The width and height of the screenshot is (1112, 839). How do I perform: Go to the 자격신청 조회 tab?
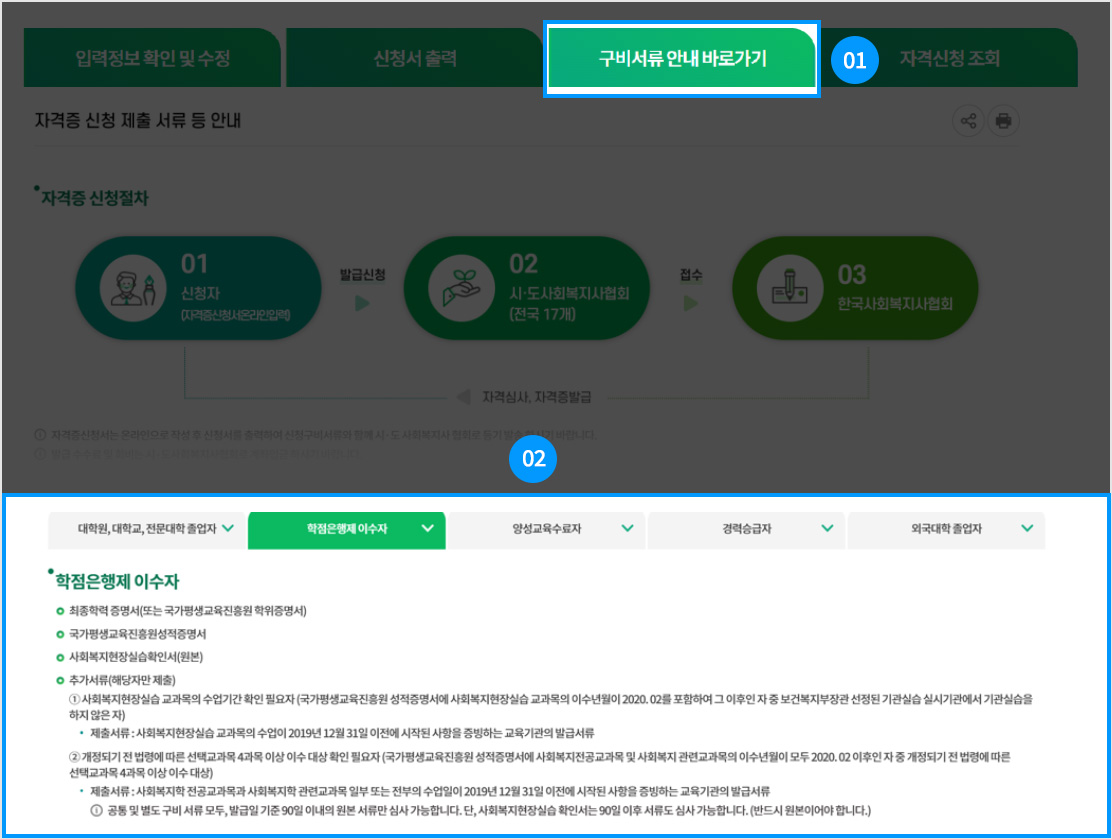point(949,58)
